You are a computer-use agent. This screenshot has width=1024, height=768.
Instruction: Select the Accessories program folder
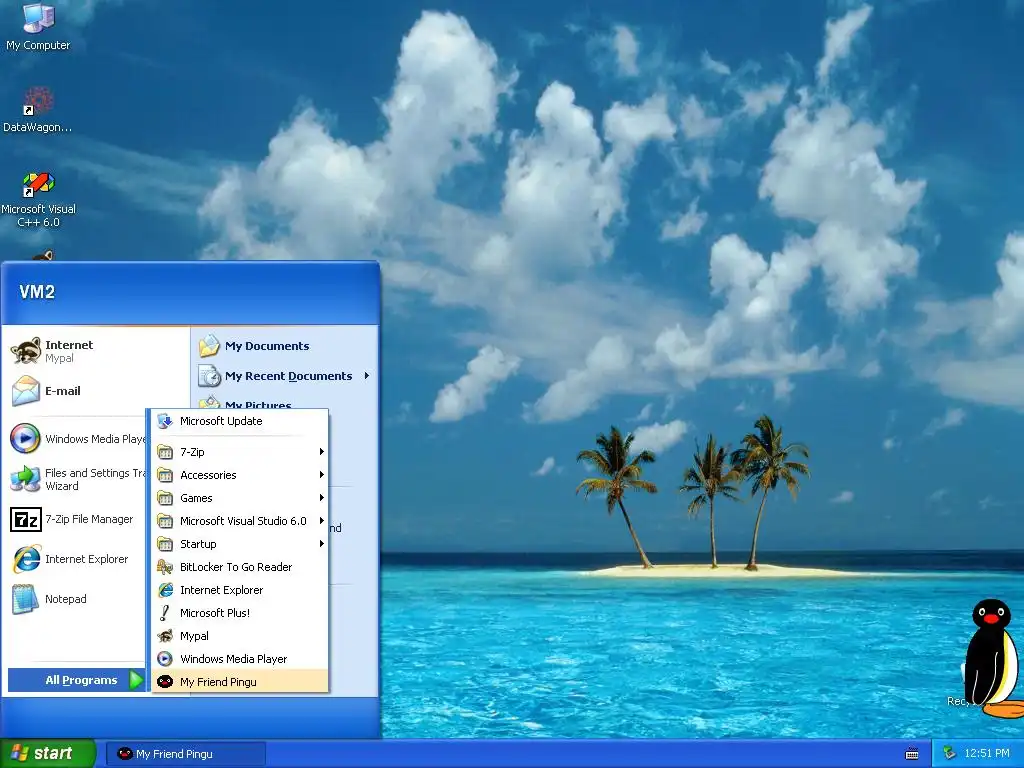[240, 475]
